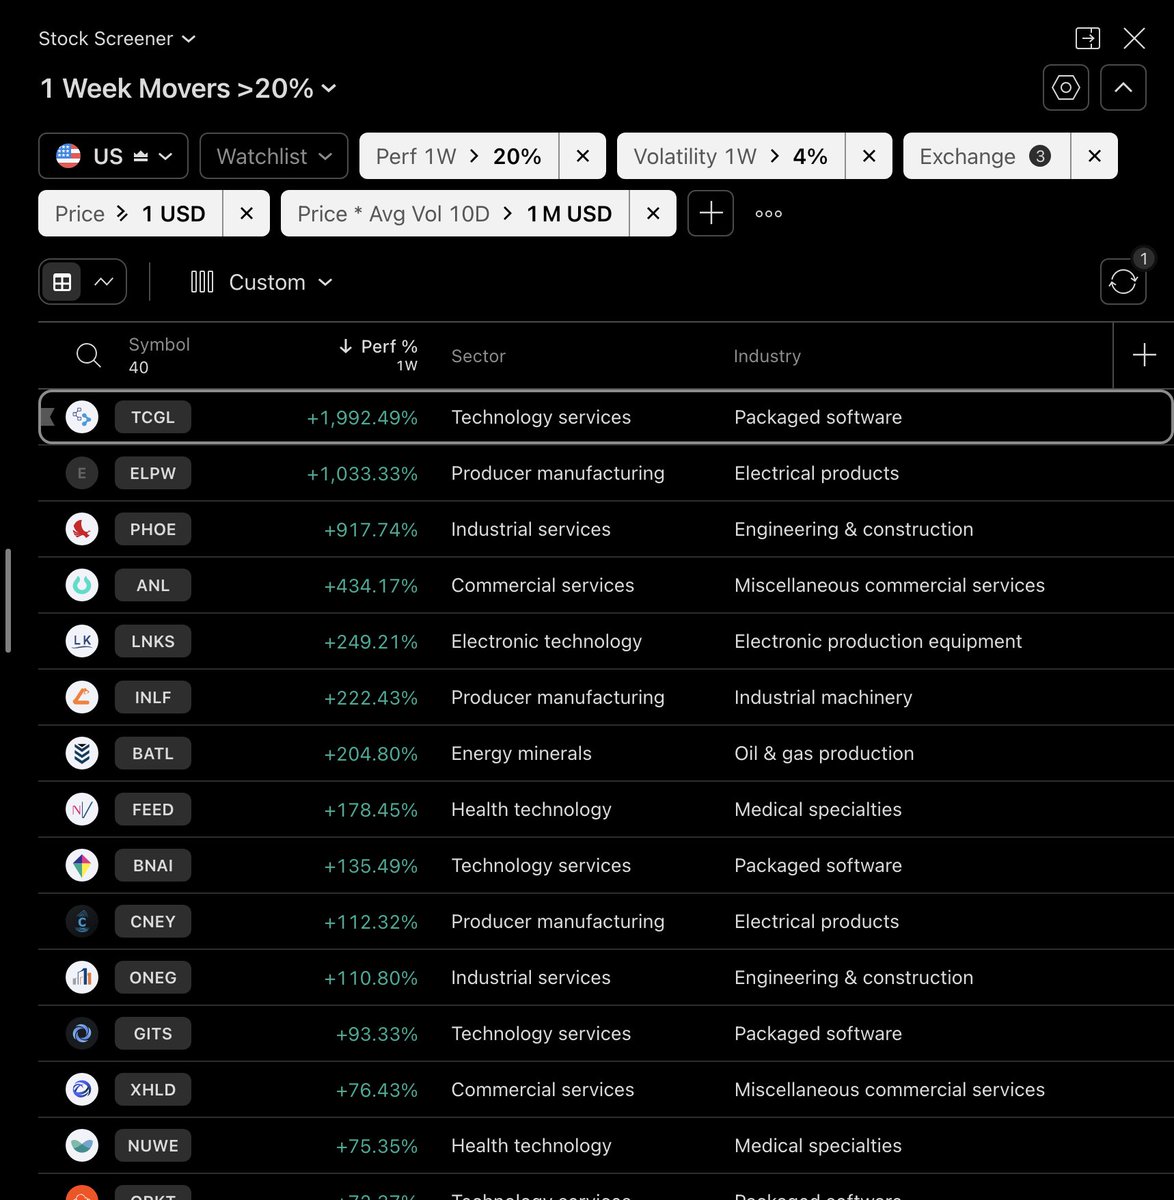This screenshot has width=1174, height=1200.
Task: Select the ELPW ticker symbol
Action: [153, 473]
